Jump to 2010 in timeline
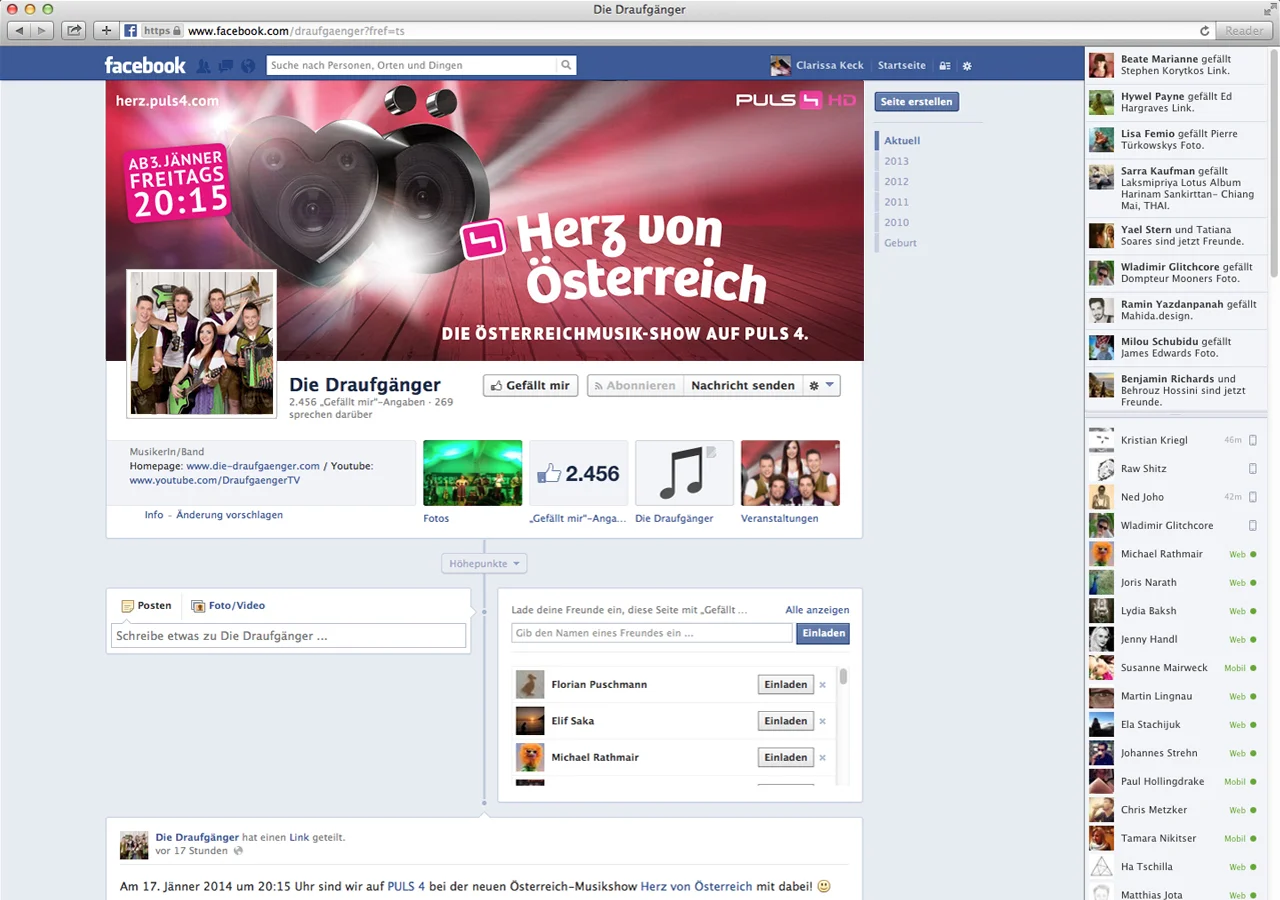Screen dimensions: 1280x900 [896, 223]
